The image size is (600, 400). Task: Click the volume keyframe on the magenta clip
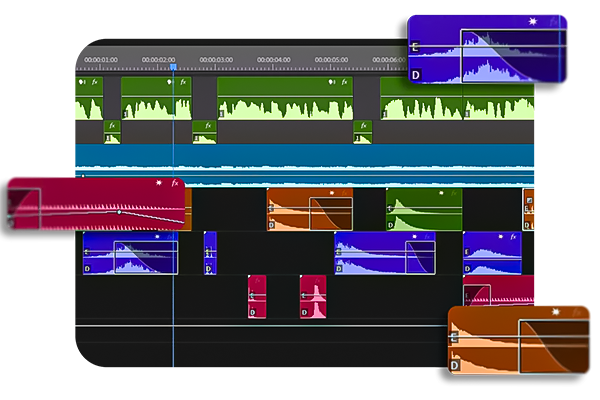point(119,212)
